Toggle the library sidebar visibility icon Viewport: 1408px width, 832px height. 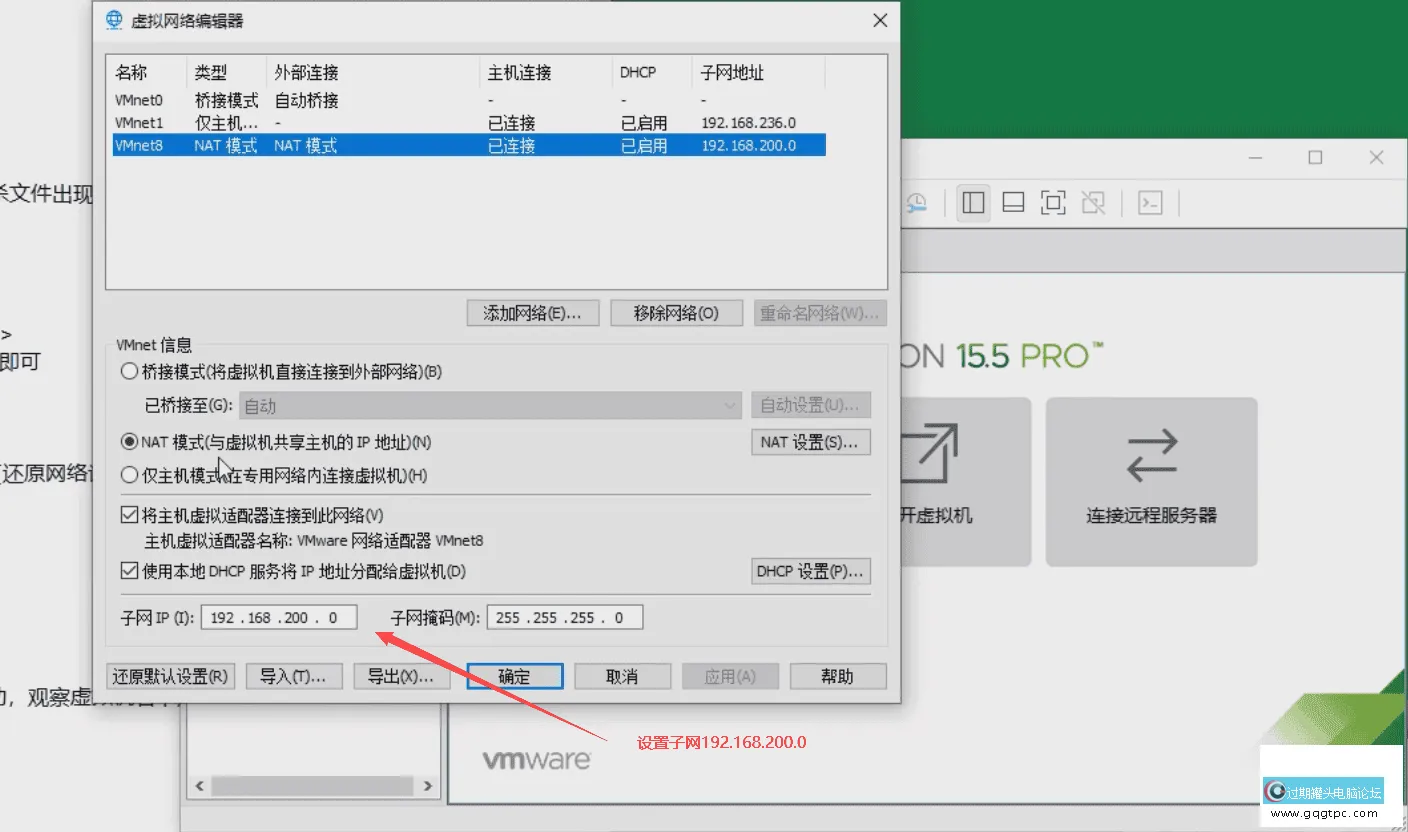click(973, 202)
